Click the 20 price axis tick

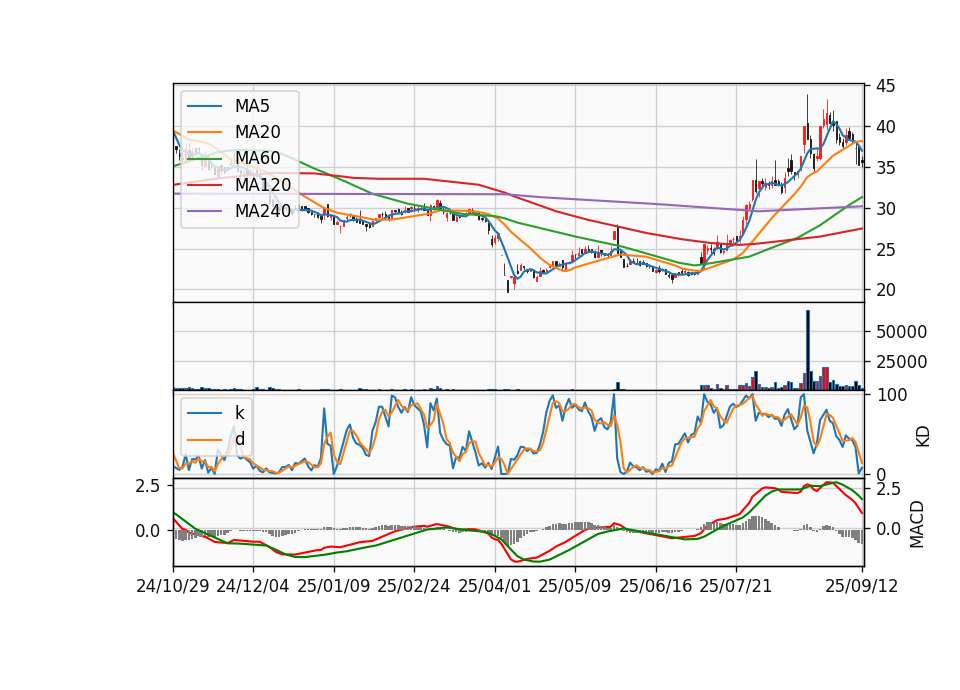click(x=886, y=290)
